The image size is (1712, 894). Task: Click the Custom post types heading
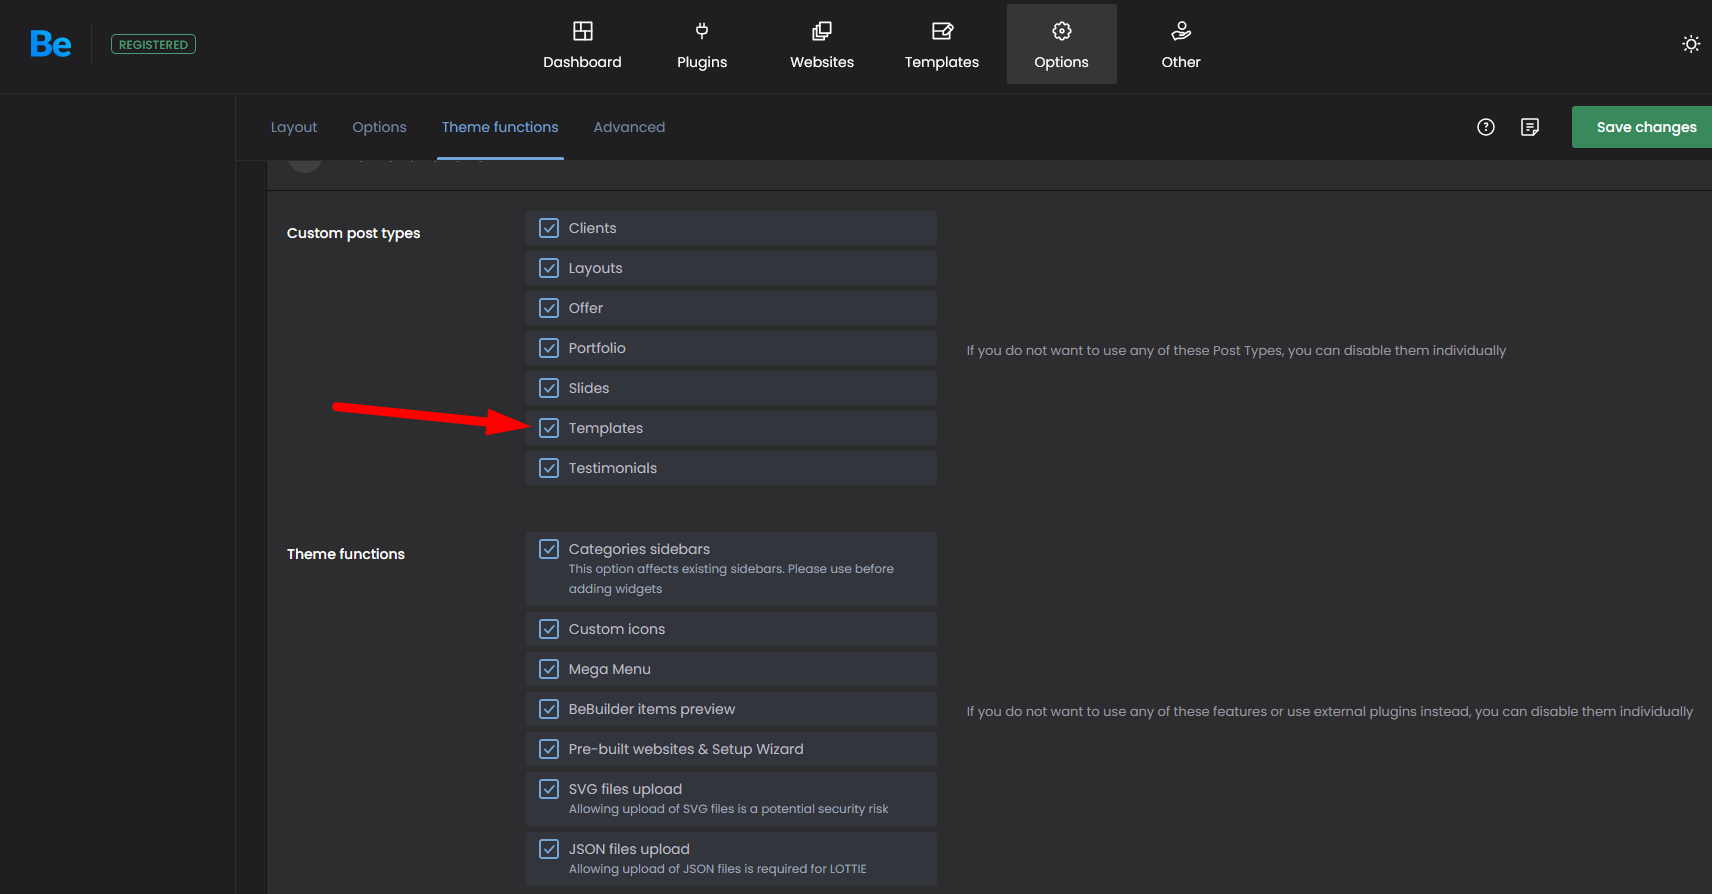[353, 233]
